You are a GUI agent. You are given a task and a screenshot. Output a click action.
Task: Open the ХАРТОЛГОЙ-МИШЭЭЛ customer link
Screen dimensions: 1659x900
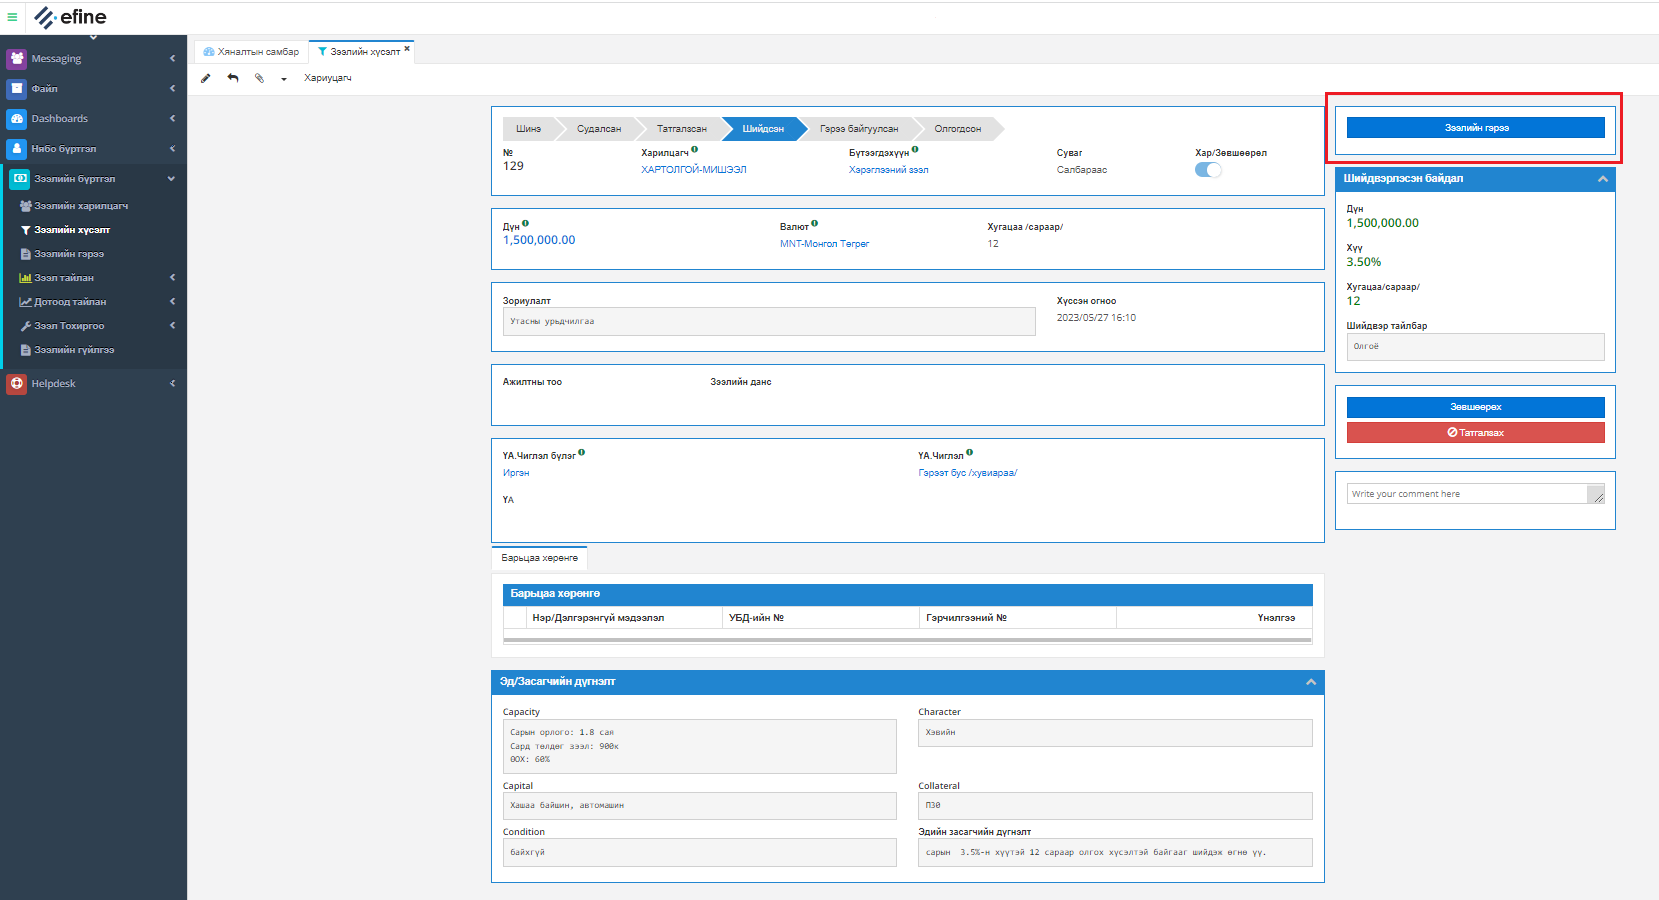click(694, 170)
